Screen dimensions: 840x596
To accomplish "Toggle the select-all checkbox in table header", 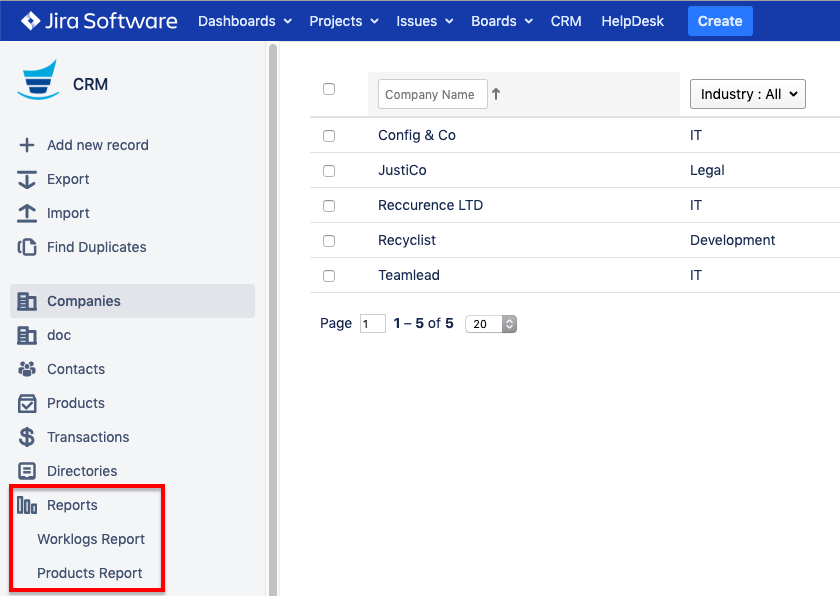I will click(329, 89).
